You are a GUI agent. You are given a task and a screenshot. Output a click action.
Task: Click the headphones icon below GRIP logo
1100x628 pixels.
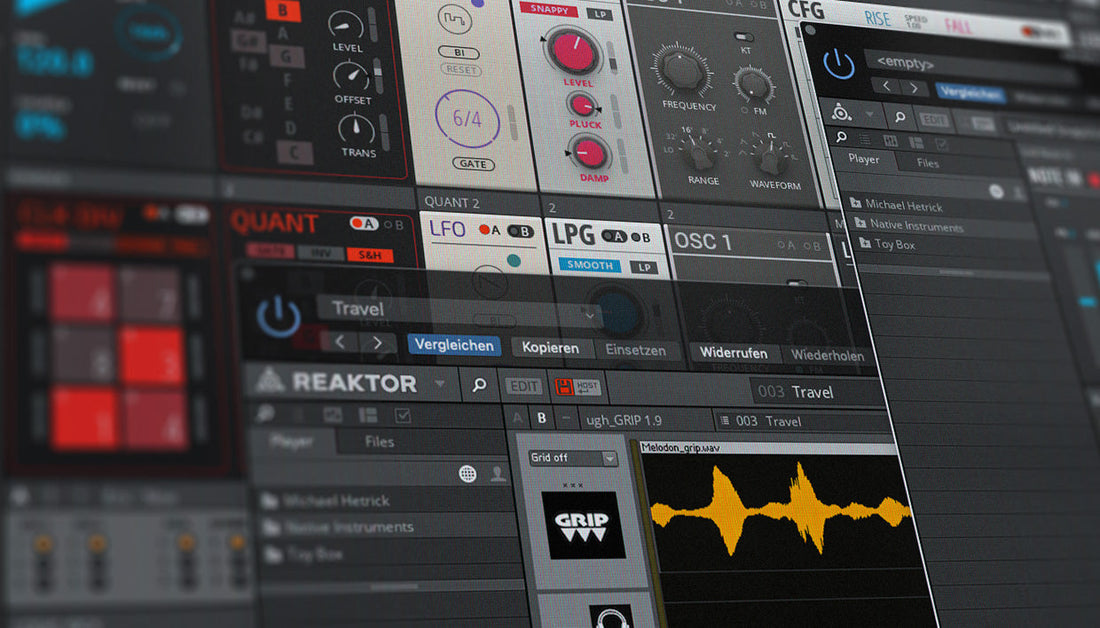coord(610,617)
